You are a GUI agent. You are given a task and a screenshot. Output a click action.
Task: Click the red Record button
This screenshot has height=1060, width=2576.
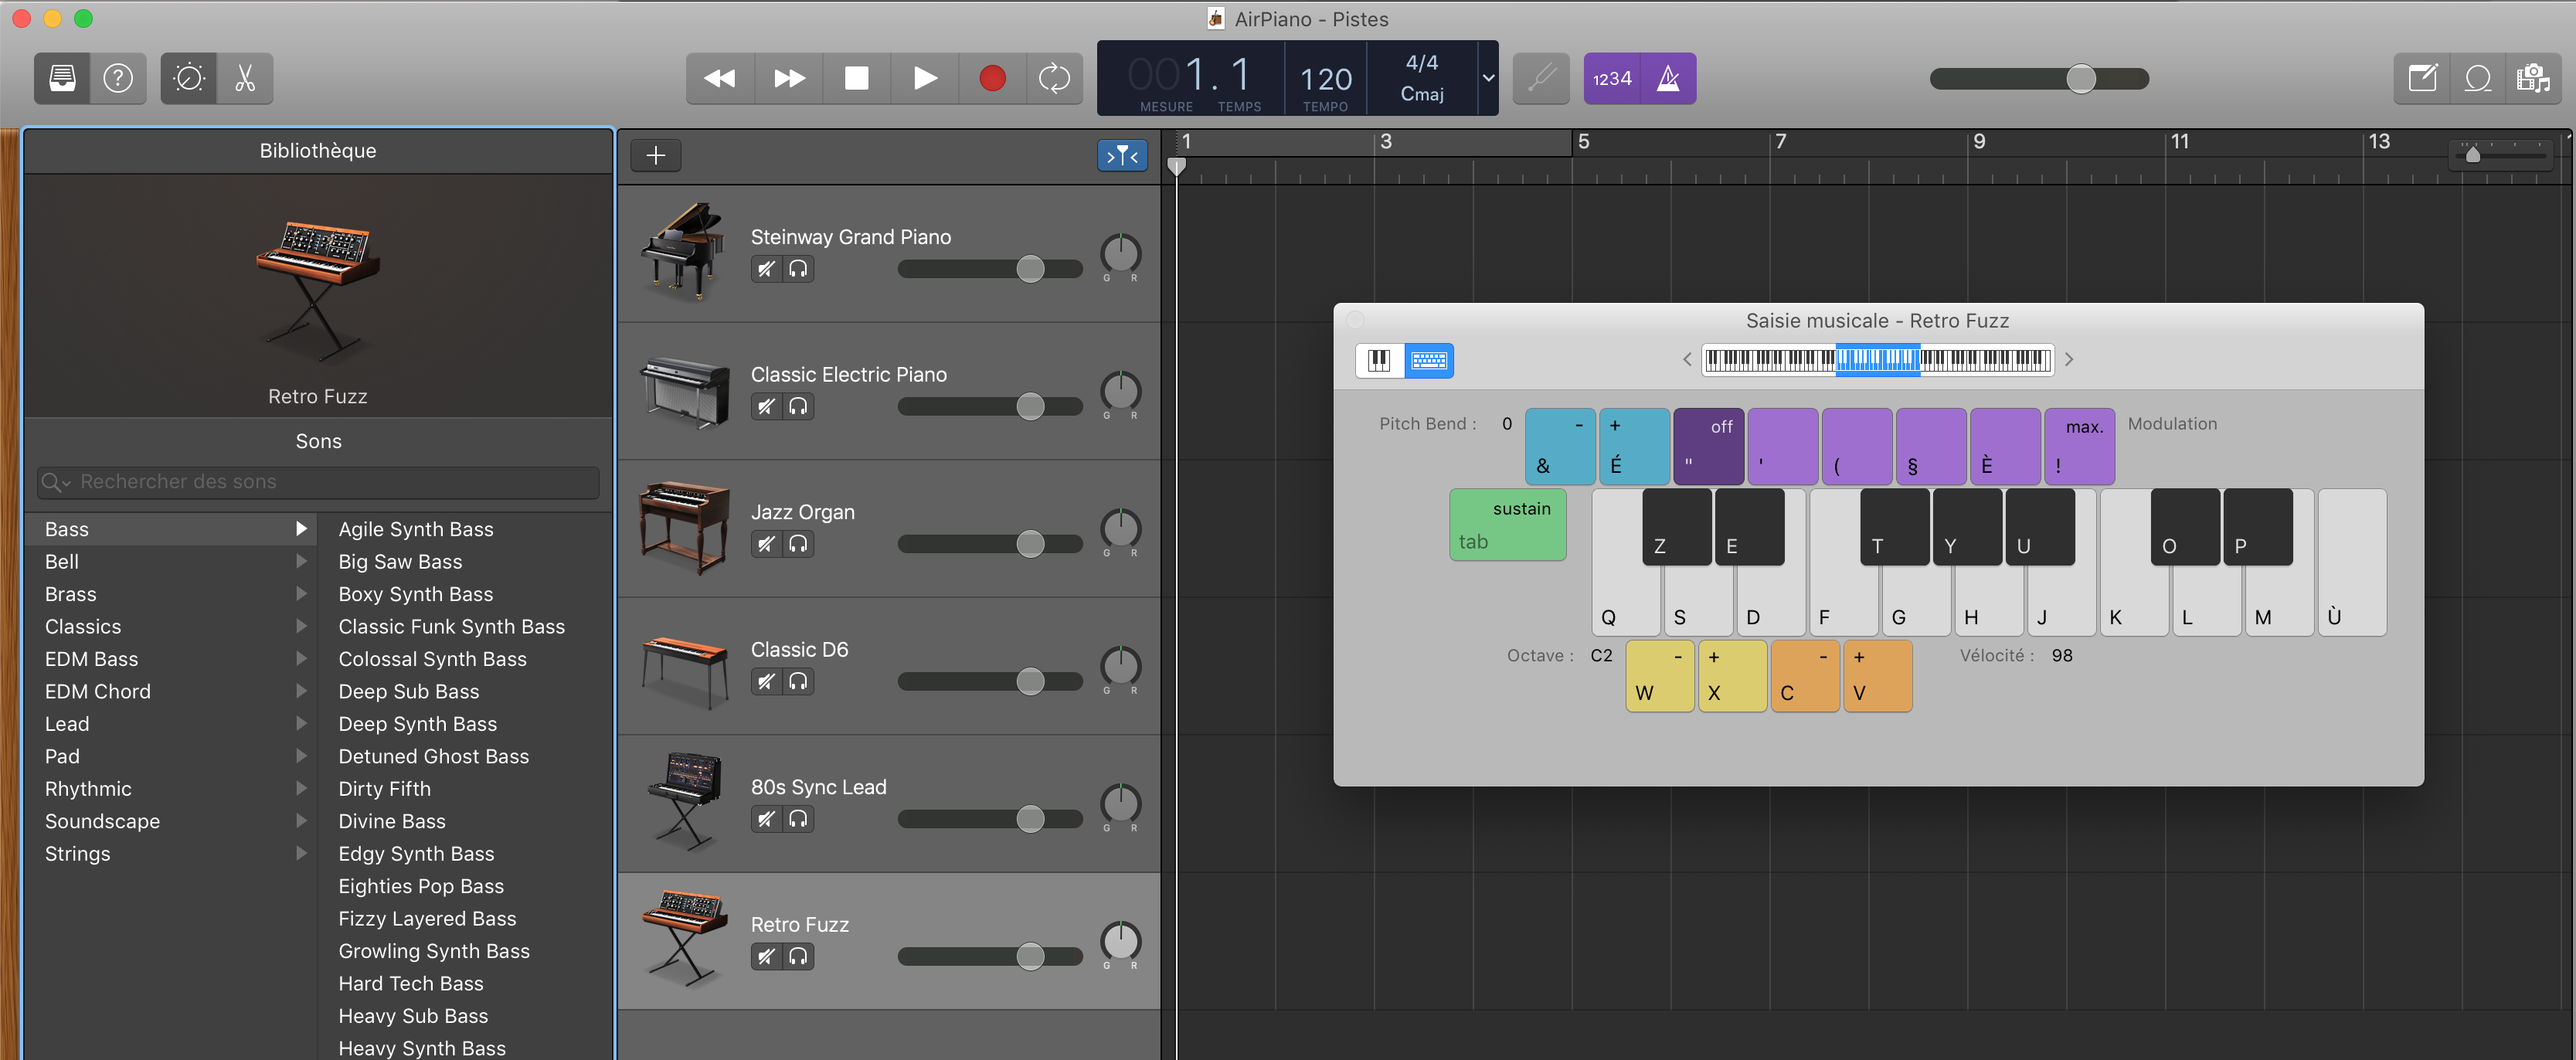pos(992,78)
